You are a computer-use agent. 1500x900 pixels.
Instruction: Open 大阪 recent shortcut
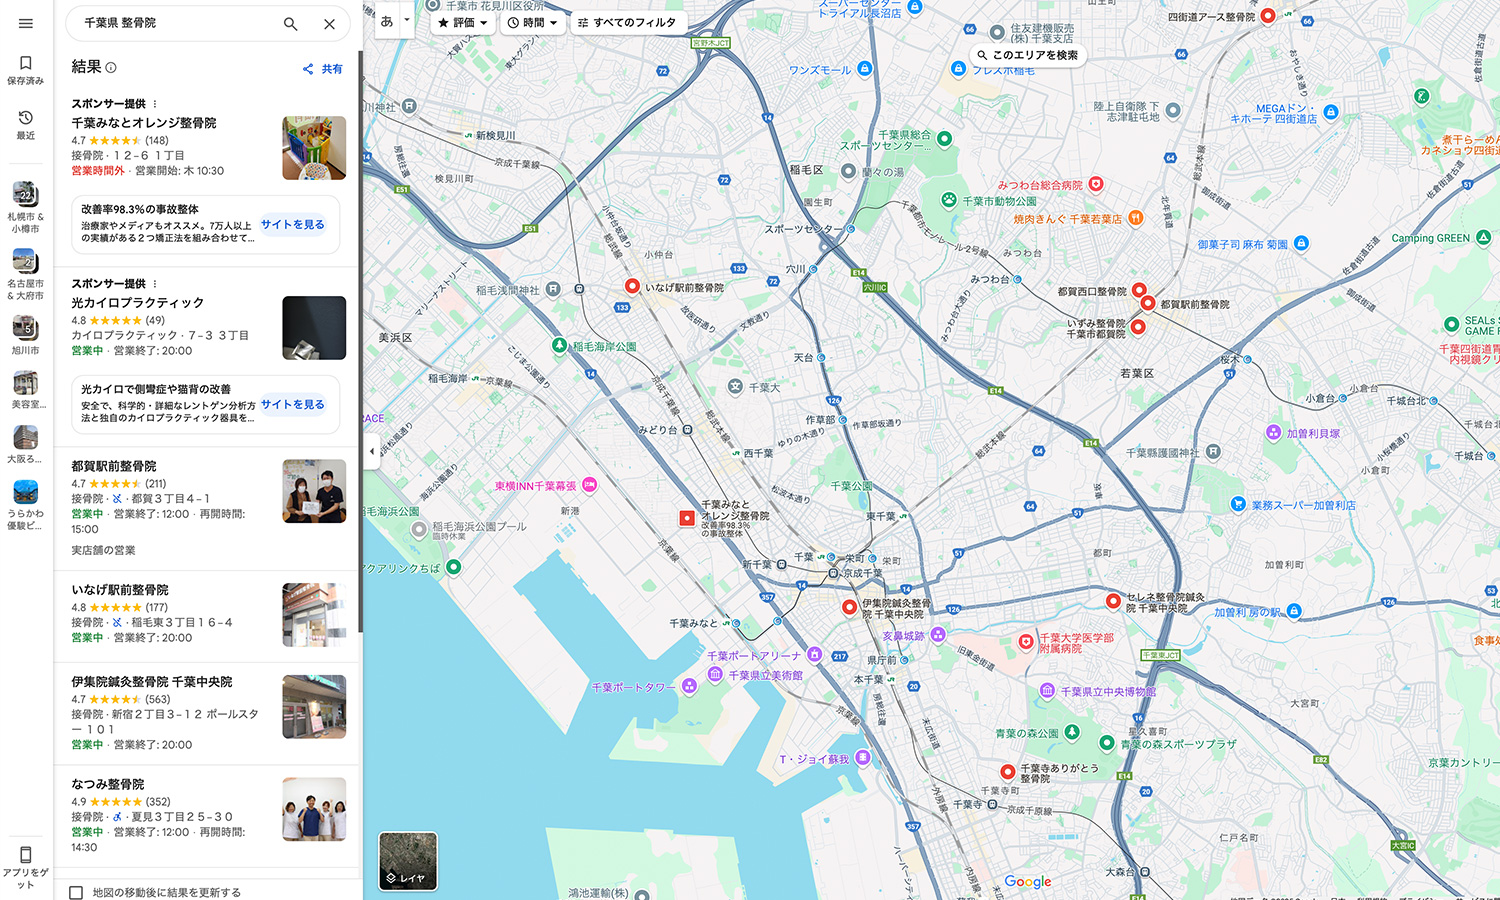pyautogui.click(x=26, y=444)
